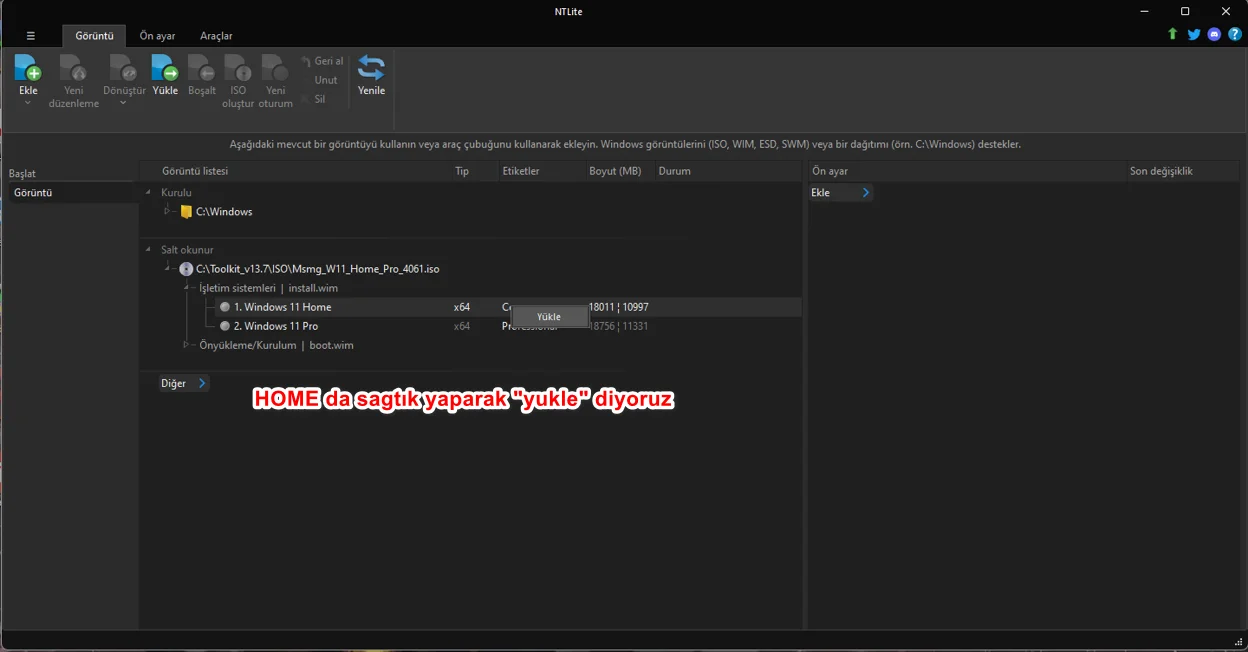Click the Boşalt (unload) toolbar icon
This screenshot has width=1248, height=652.
[202, 68]
